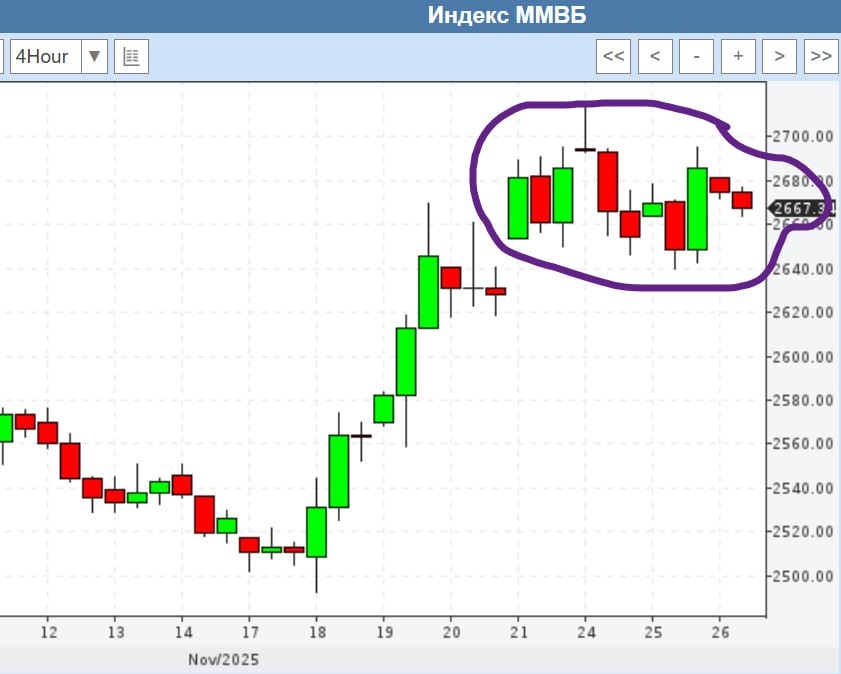The height and width of the screenshot is (674, 841).
Task: Click the 2640.00 price axis label
Action: (802, 268)
